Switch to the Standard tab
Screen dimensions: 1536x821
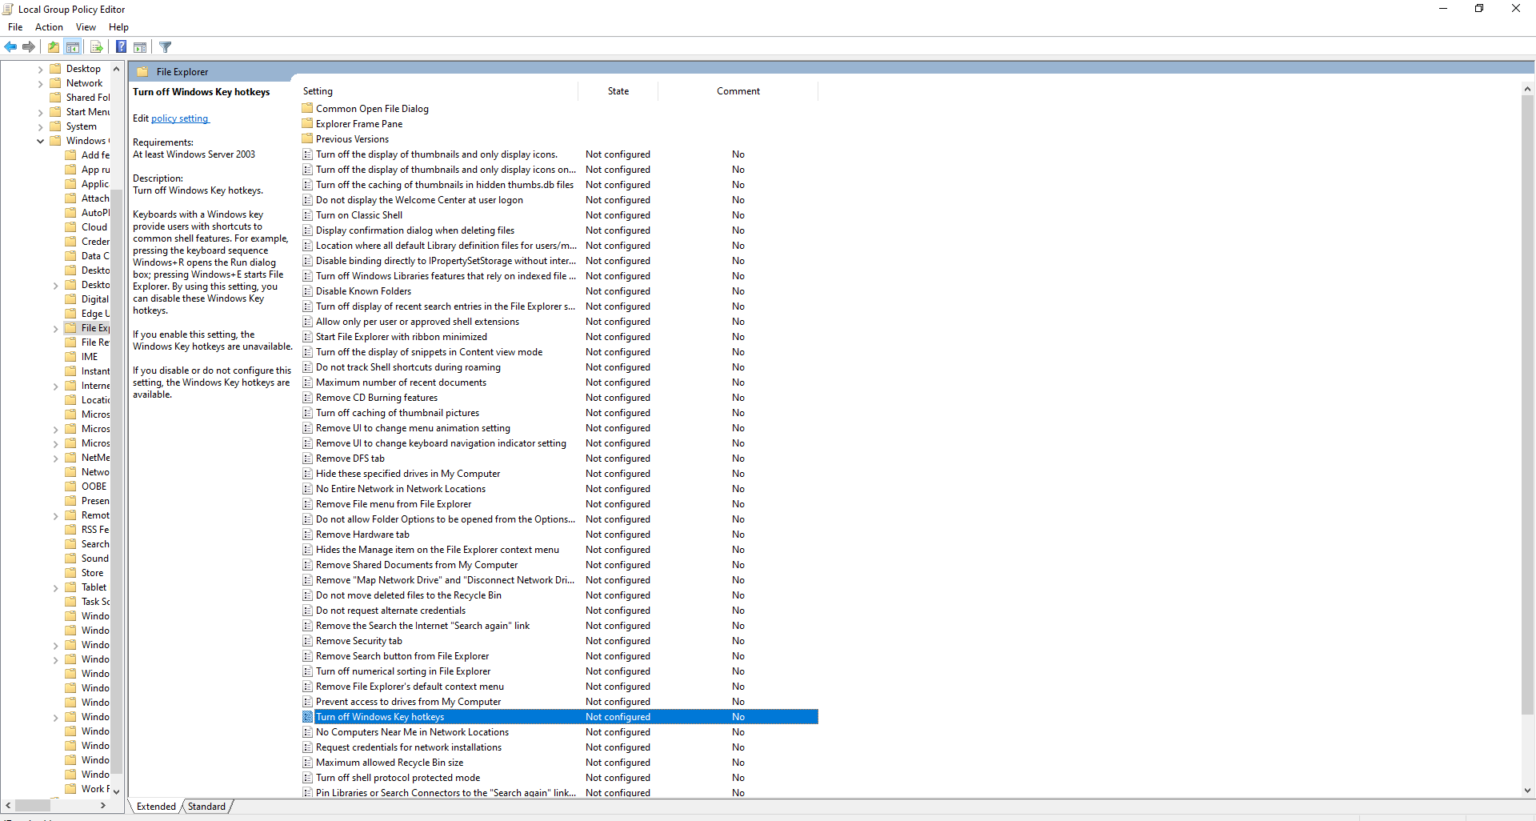tap(206, 806)
